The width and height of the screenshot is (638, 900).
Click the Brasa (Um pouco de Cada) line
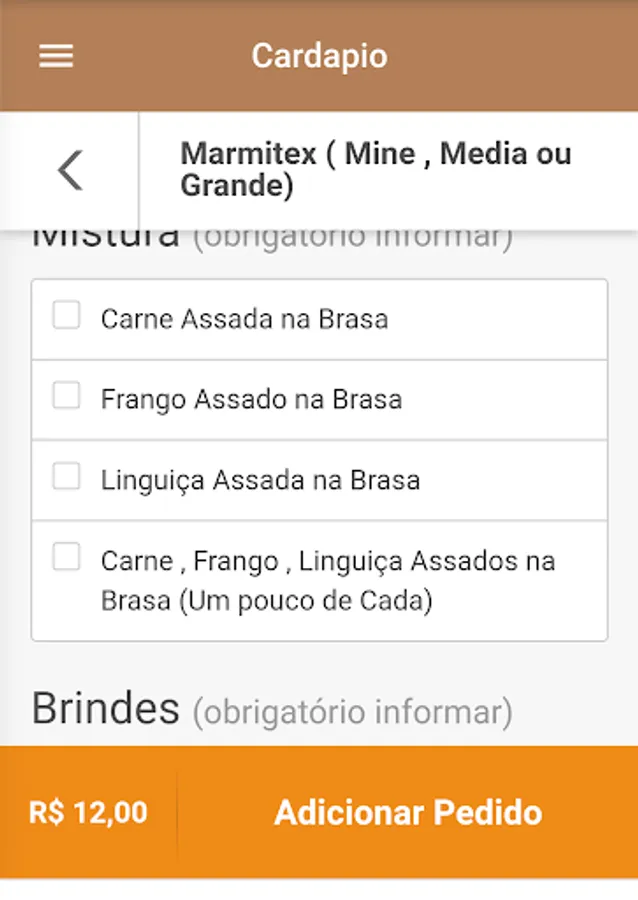point(266,602)
